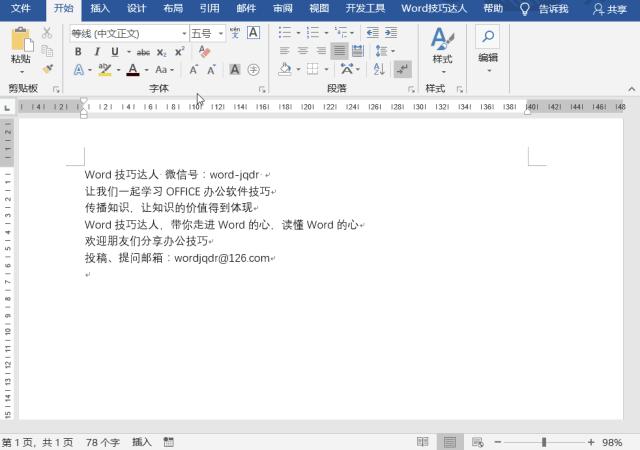Open the borders dropdown arrow

[326, 69]
